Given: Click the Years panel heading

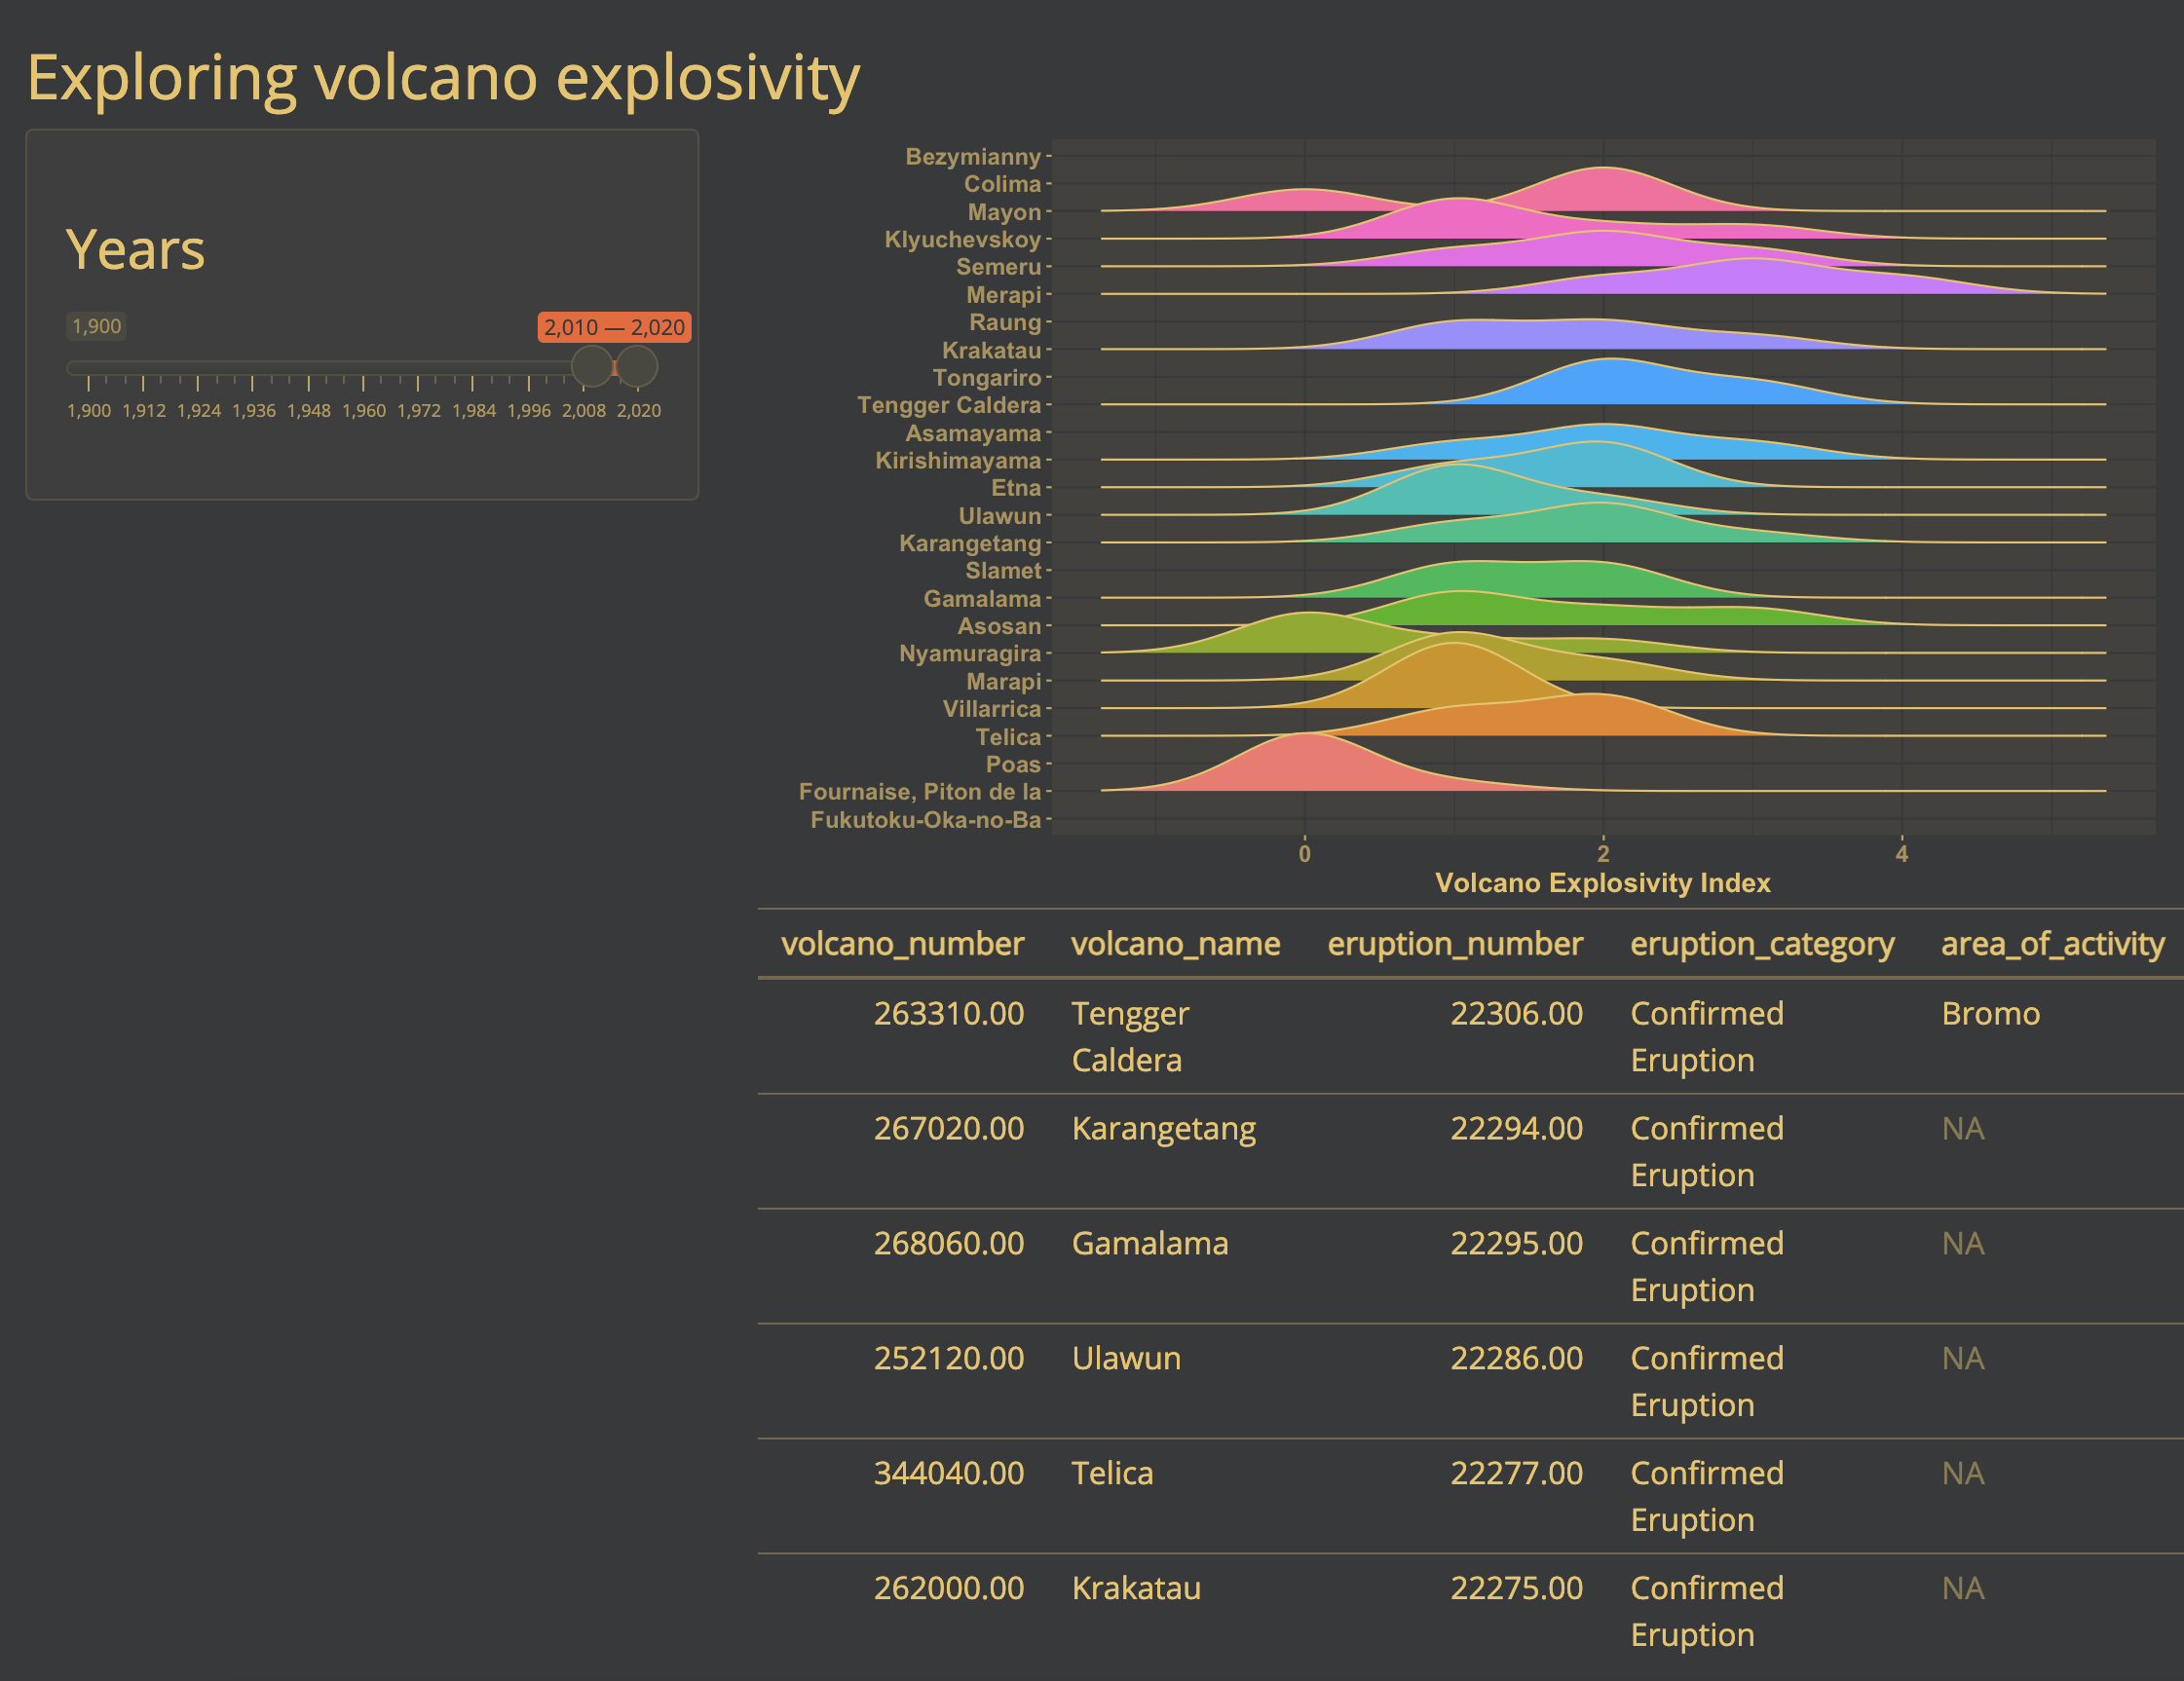Looking at the screenshot, I should point(135,249).
